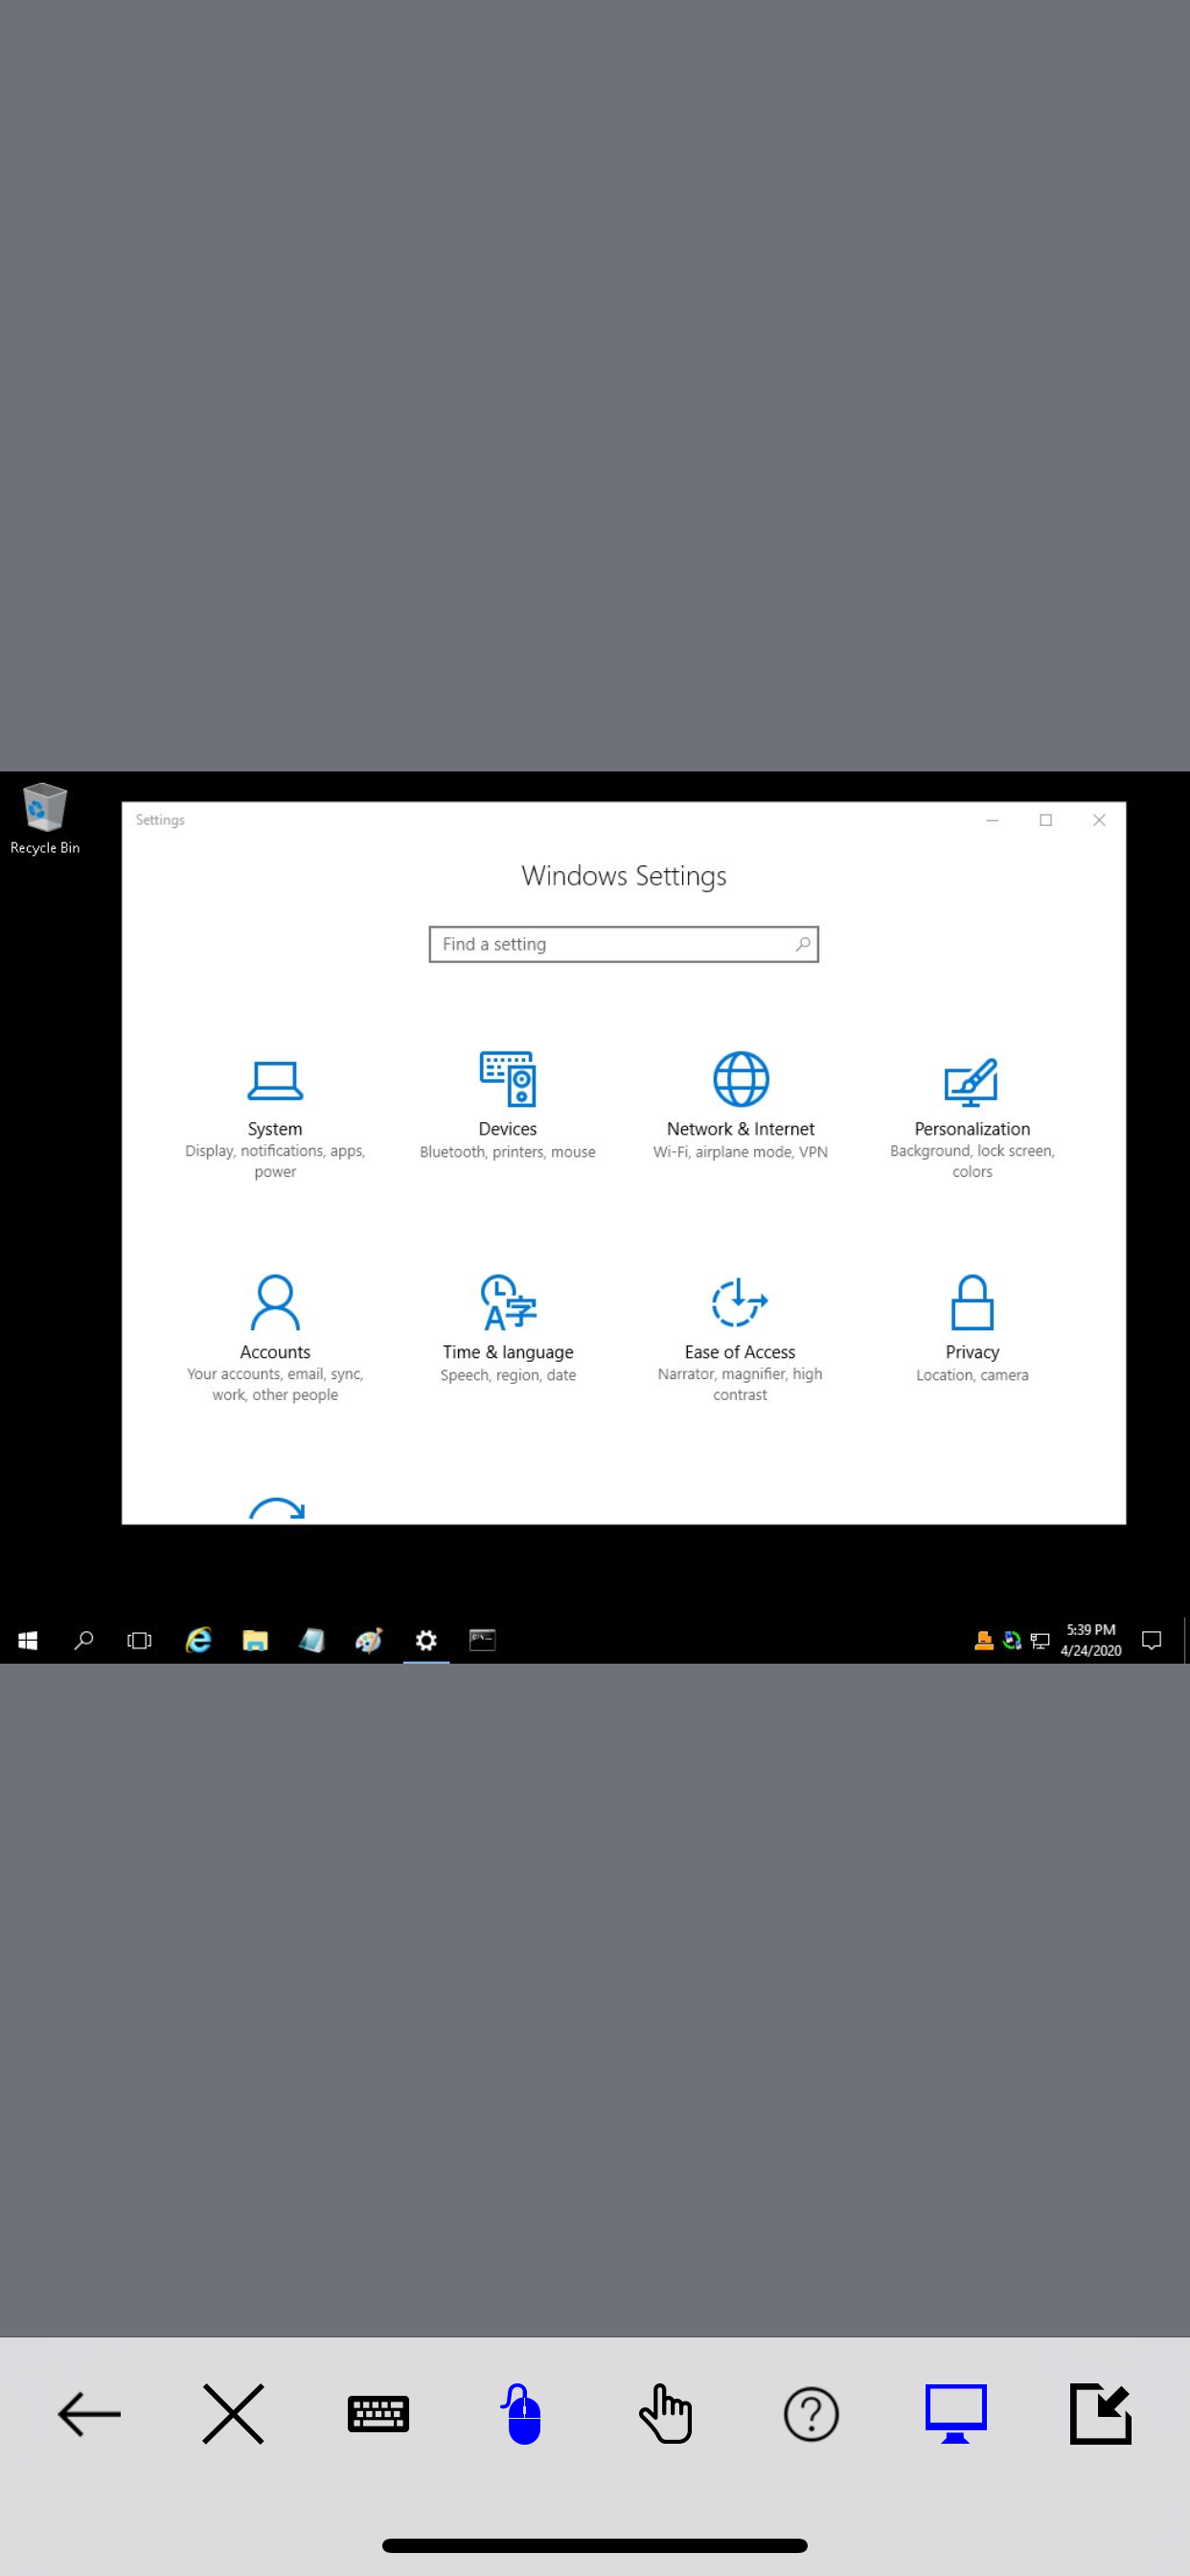1190x2576 pixels.
Task: Tap the back arrow in the bottom toolbar
Action: tap(89, 2414)
